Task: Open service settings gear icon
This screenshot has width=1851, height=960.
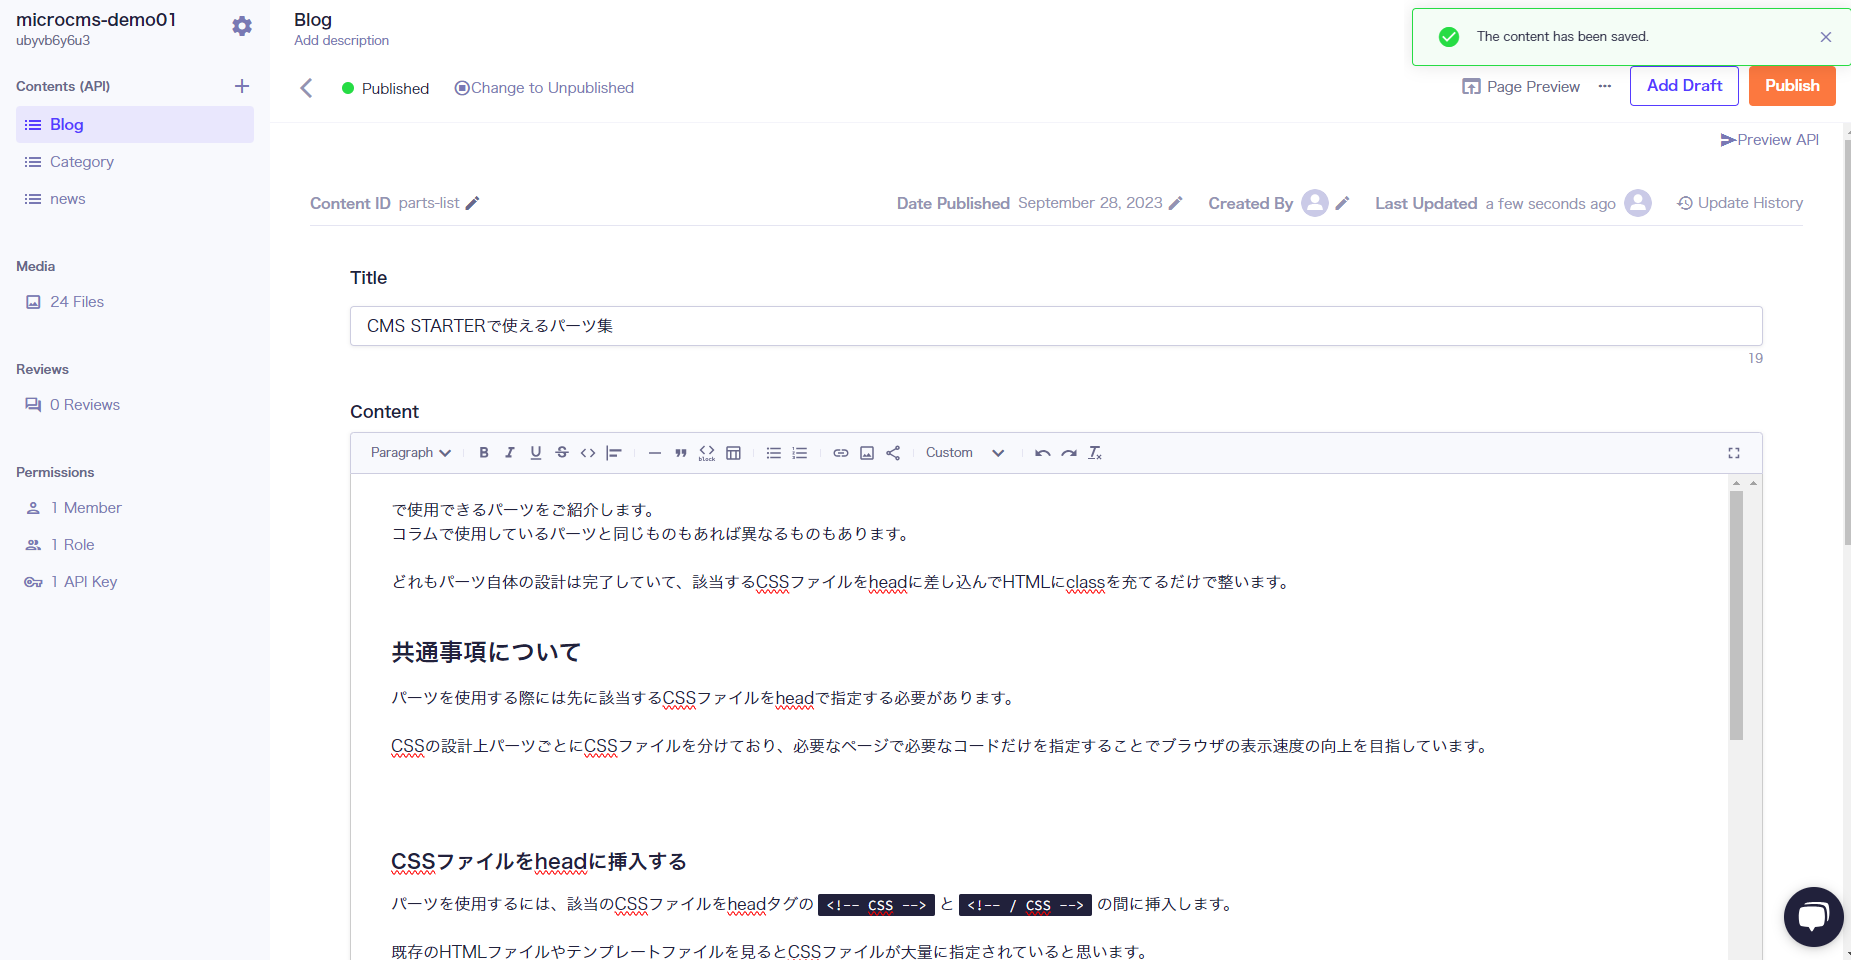Action: click(242, 26)
